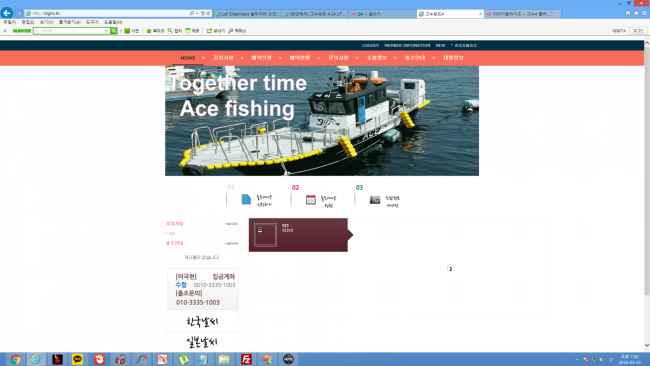Open the 도움말(H) menu

point(113,22)
